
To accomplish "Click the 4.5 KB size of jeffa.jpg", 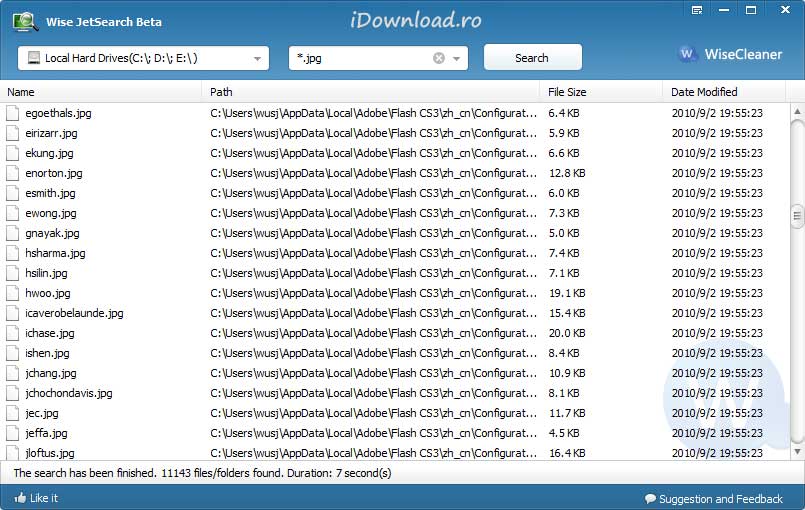I will tap(564, 433).
